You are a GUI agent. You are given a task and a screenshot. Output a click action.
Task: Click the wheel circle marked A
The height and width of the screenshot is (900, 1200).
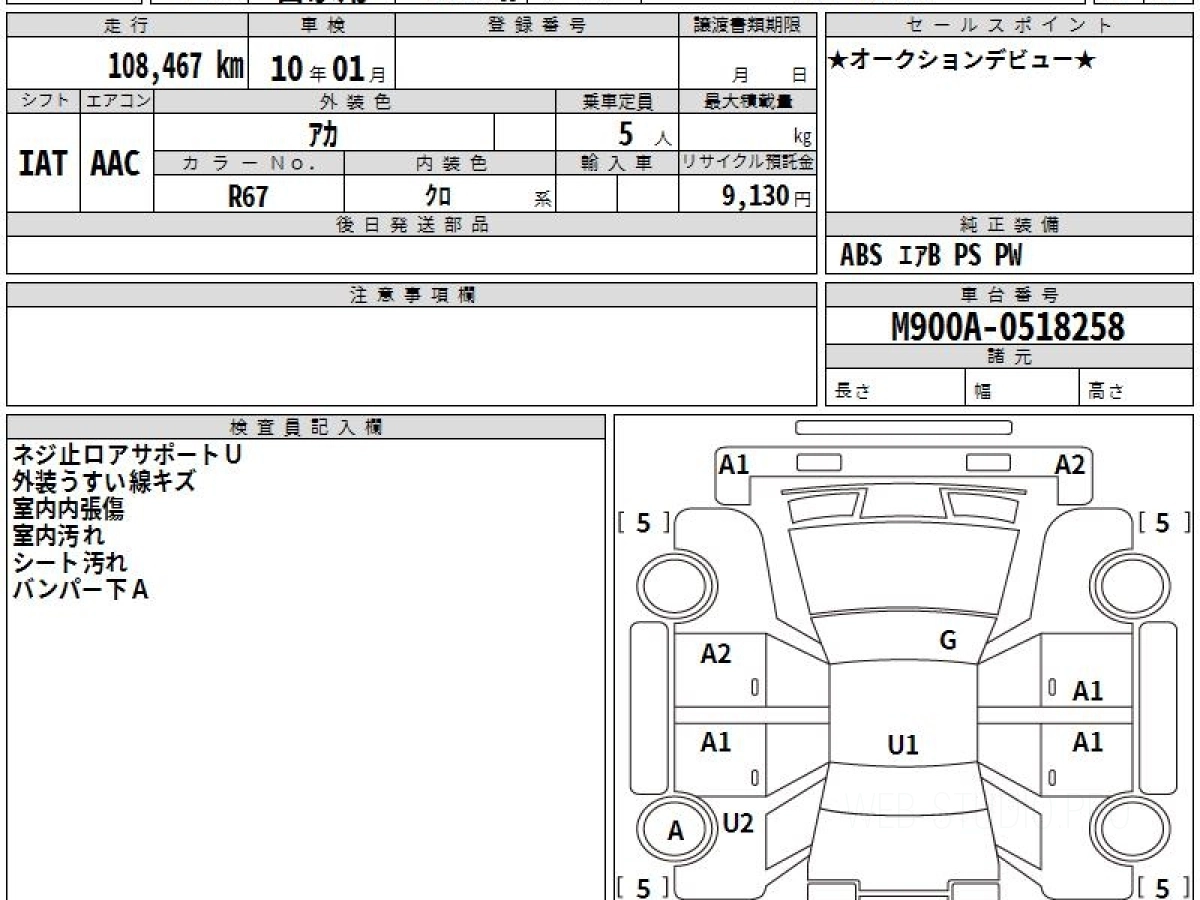tap(676, 830)
